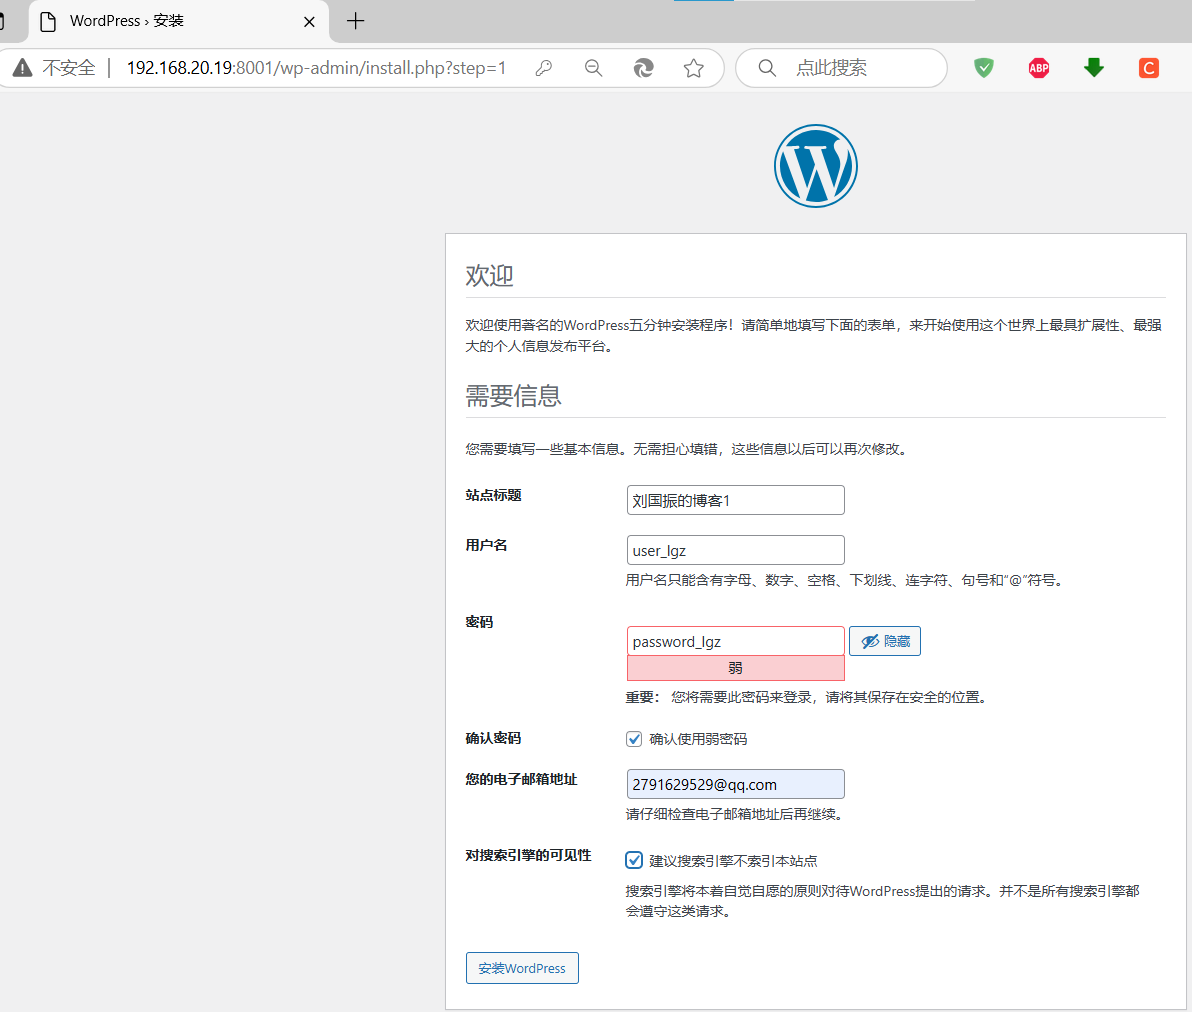Click the 对搜索引擎的可见性 label
Image resolution: width=1192 pixels, height=1012 pixels.
[x=528, y=855]
